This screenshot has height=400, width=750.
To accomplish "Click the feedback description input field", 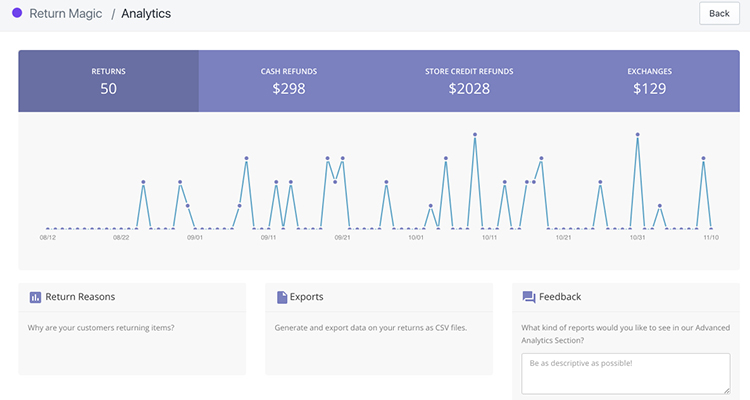I will click(626, 374).
